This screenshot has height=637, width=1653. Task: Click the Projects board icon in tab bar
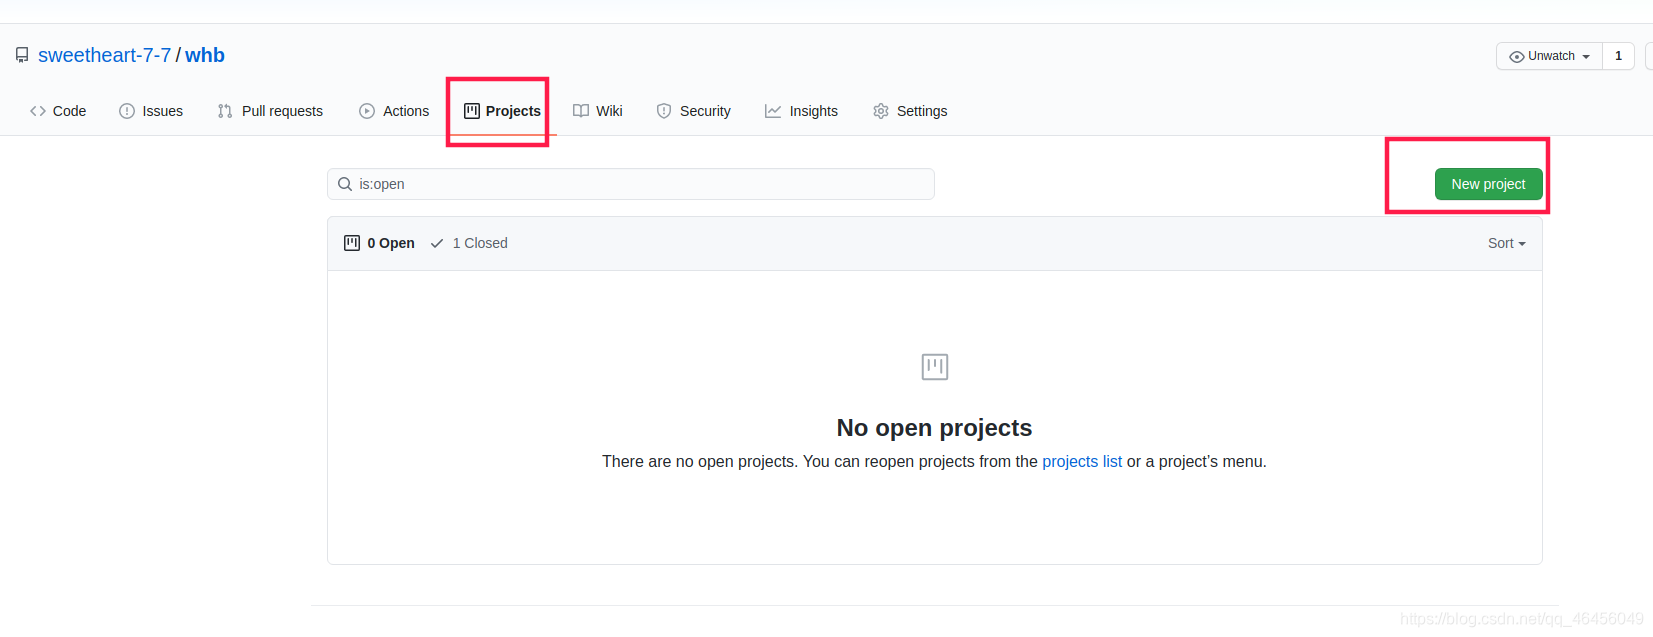472,111
